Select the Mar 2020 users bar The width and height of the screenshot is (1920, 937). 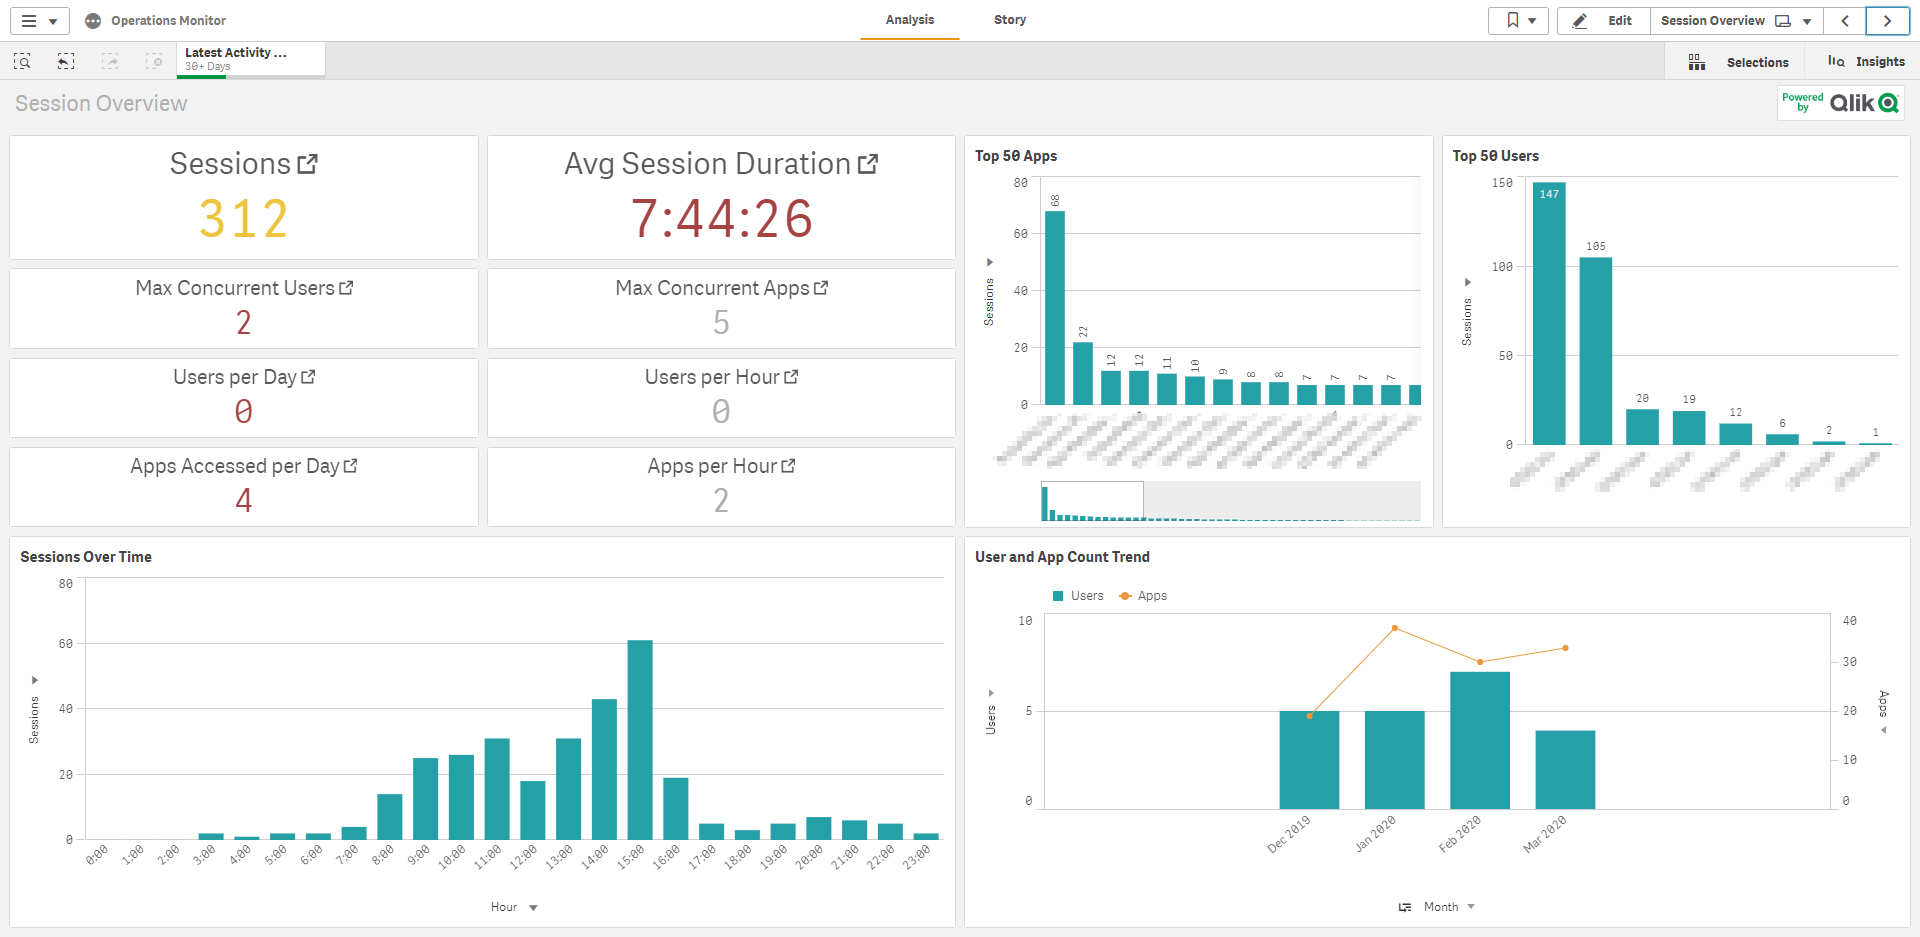point(1565,770)
